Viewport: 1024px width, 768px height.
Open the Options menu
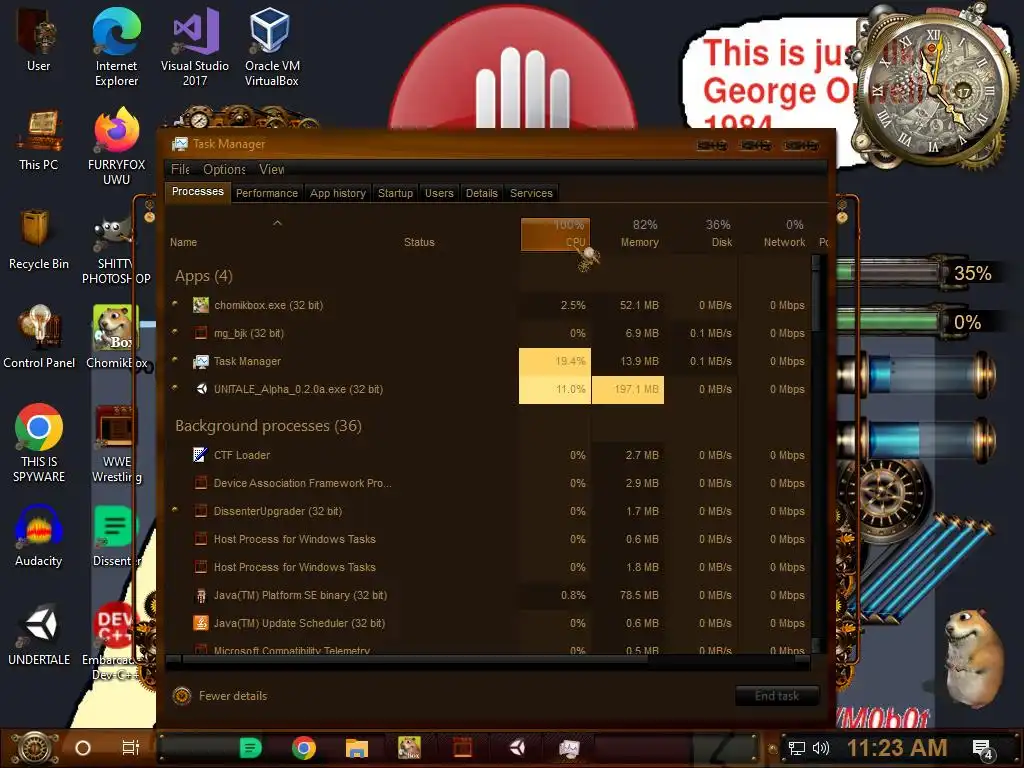(x=224, y=169)
